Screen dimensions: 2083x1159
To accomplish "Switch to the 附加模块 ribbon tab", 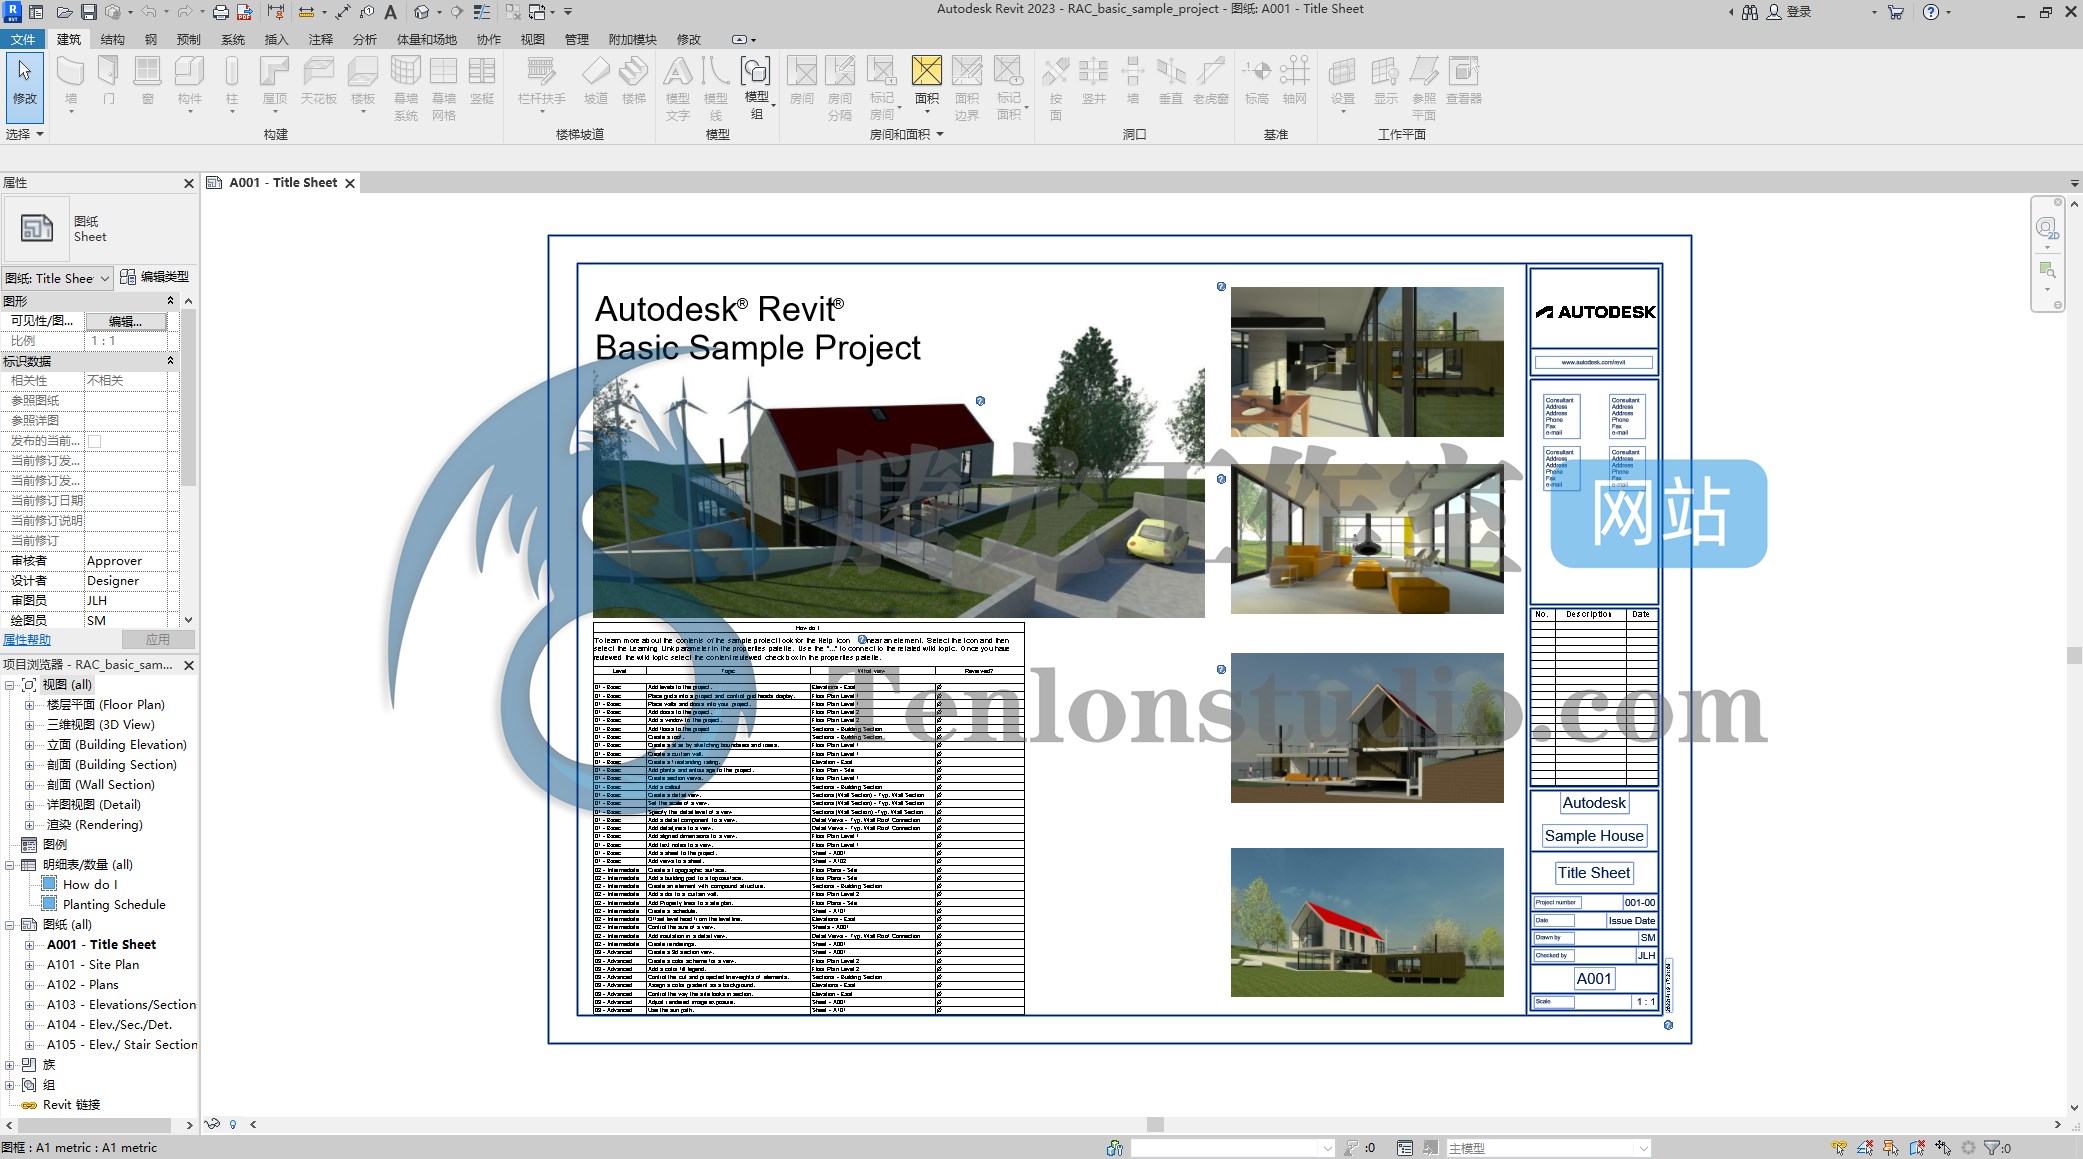I will (633, 39).
